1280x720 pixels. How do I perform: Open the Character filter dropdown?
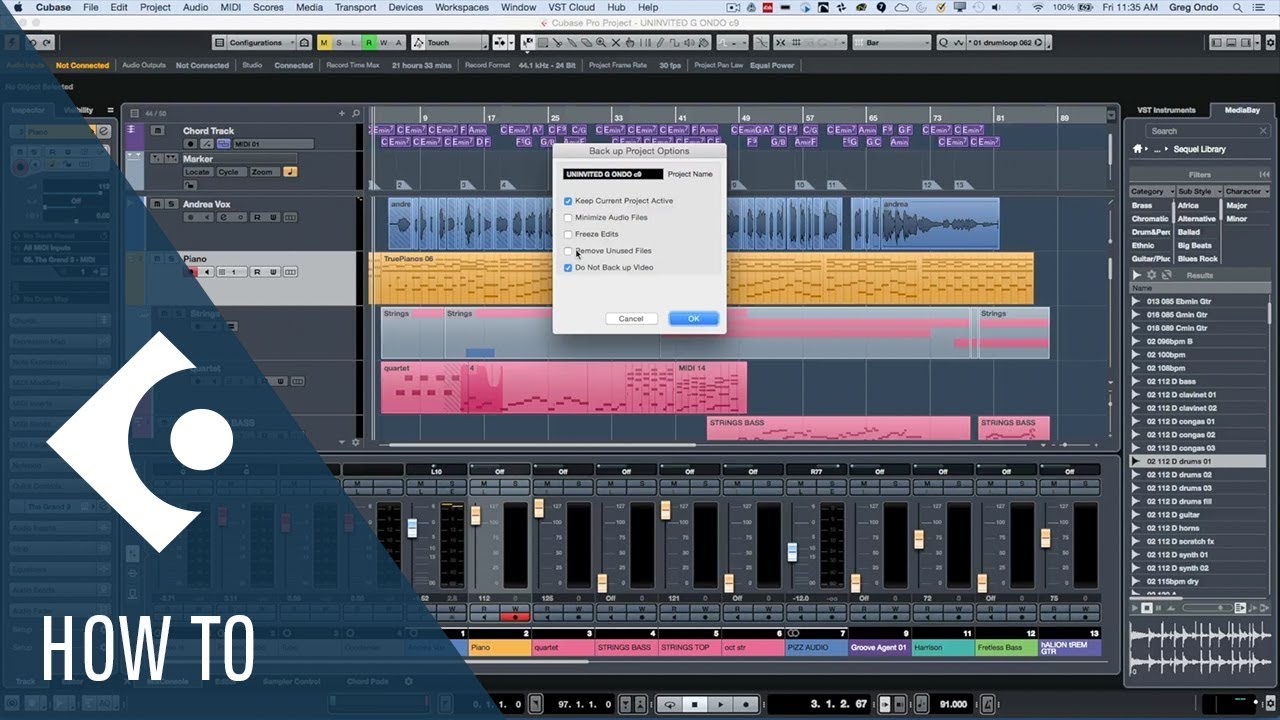click(x=1246, y=191)
